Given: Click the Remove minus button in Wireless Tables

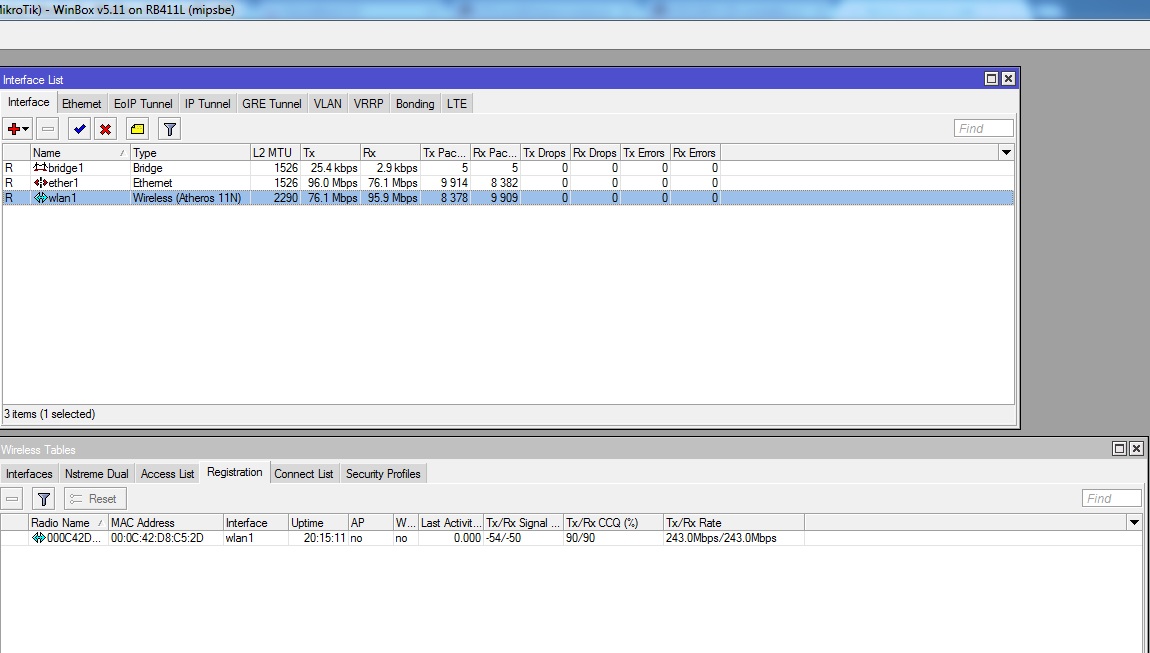Looking at the screenshot, I should [12, 499].
